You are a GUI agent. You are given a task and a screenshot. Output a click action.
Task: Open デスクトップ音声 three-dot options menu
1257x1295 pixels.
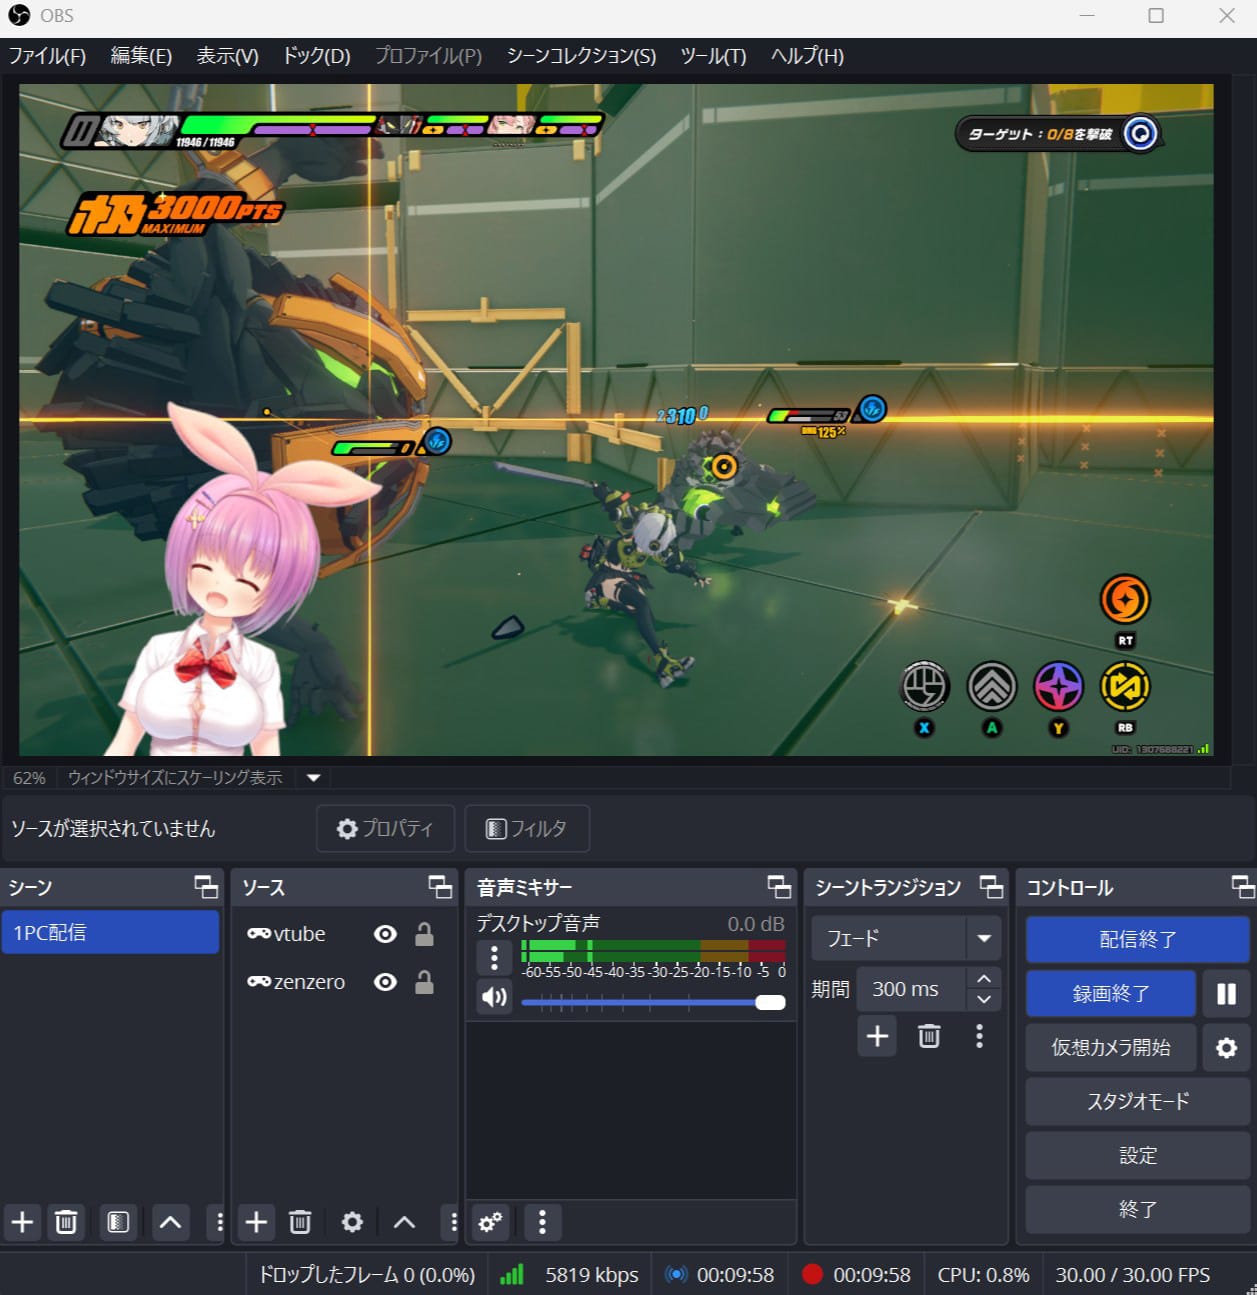[x=494, y=957]
